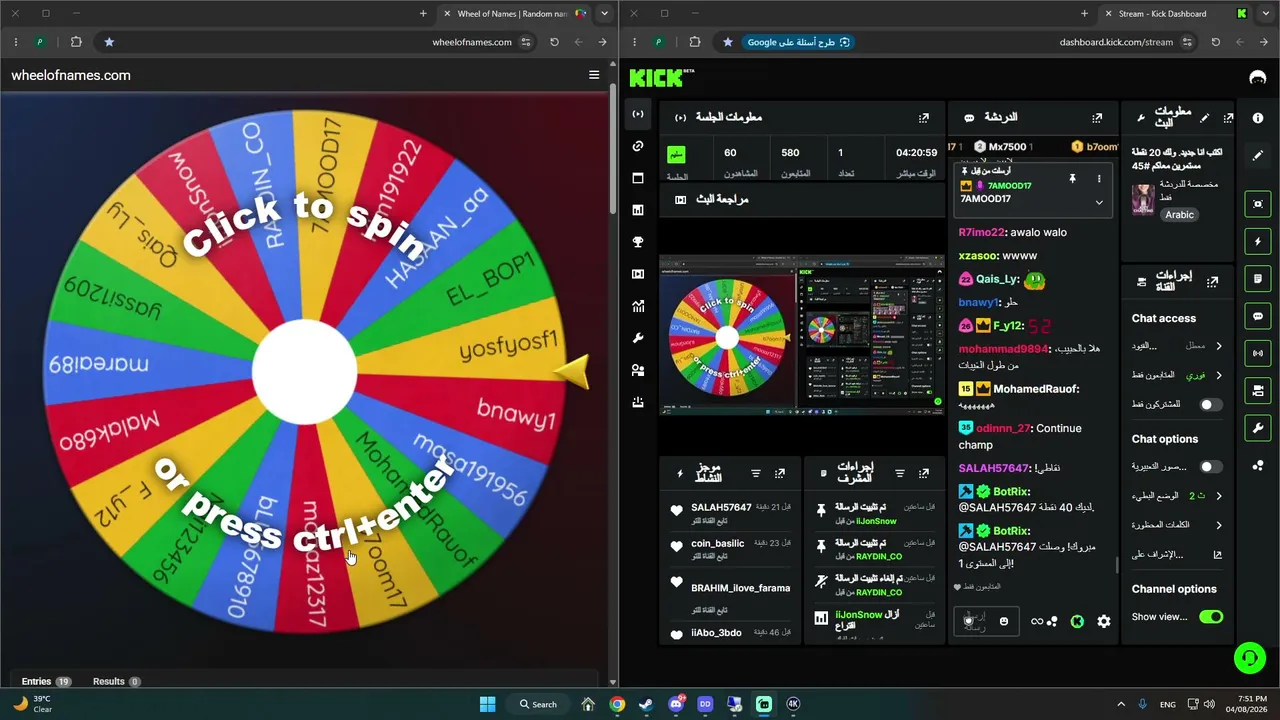Pop out the chat panel
The height and width of the screenshot is (720, 1280).
(1097, 118)
